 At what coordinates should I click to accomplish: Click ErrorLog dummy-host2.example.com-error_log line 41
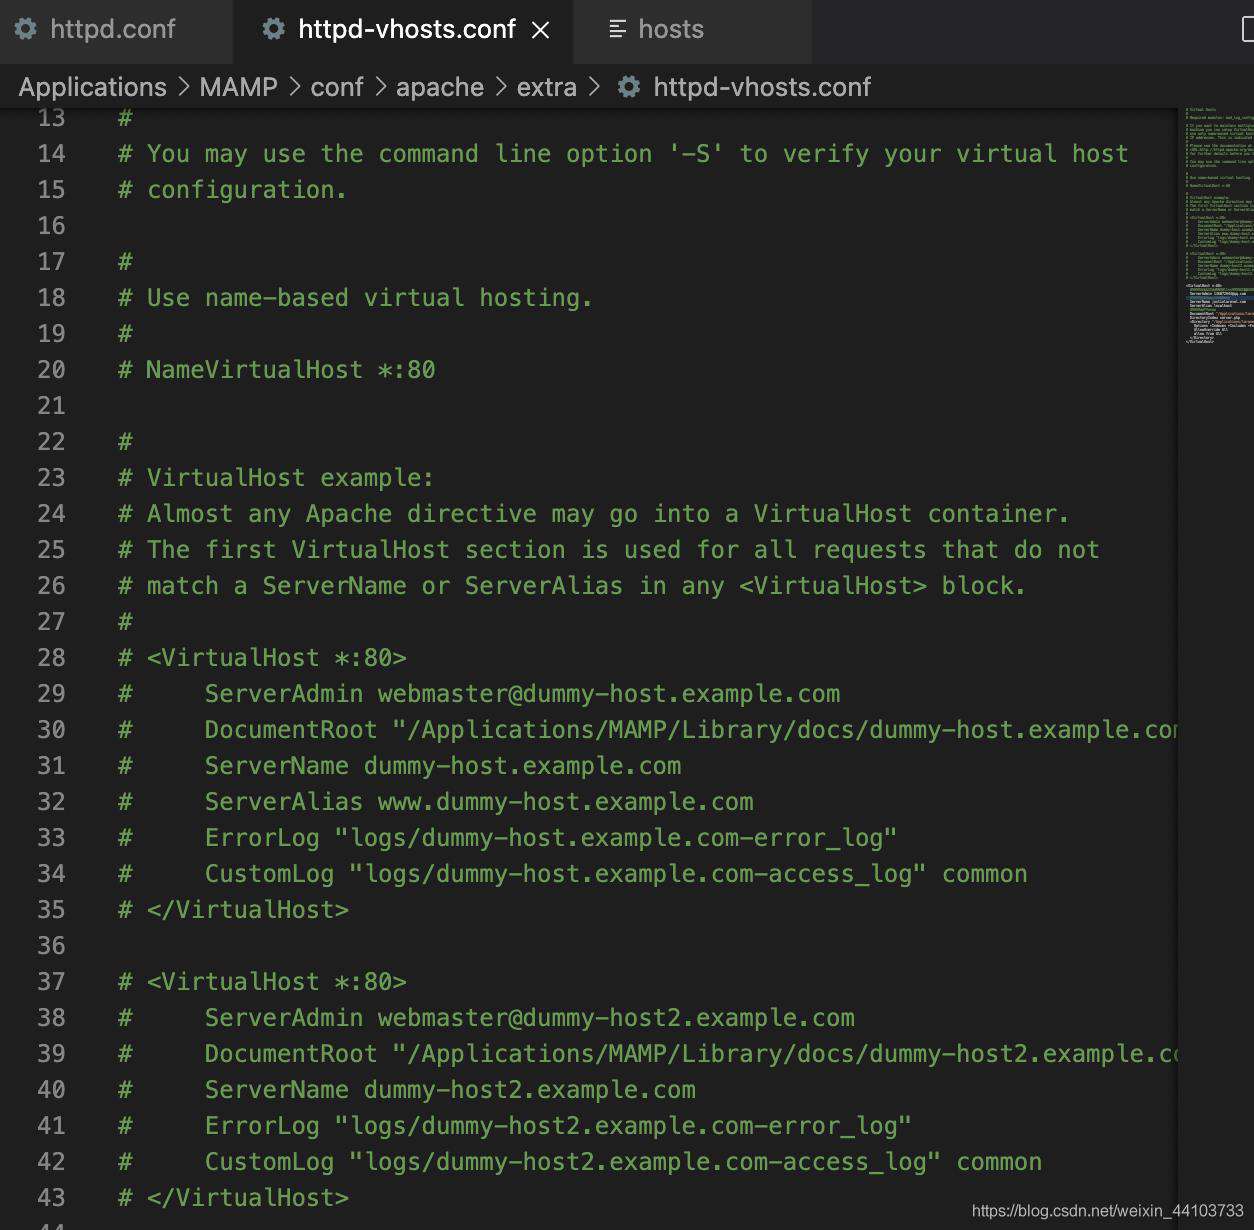(558, 1126)
